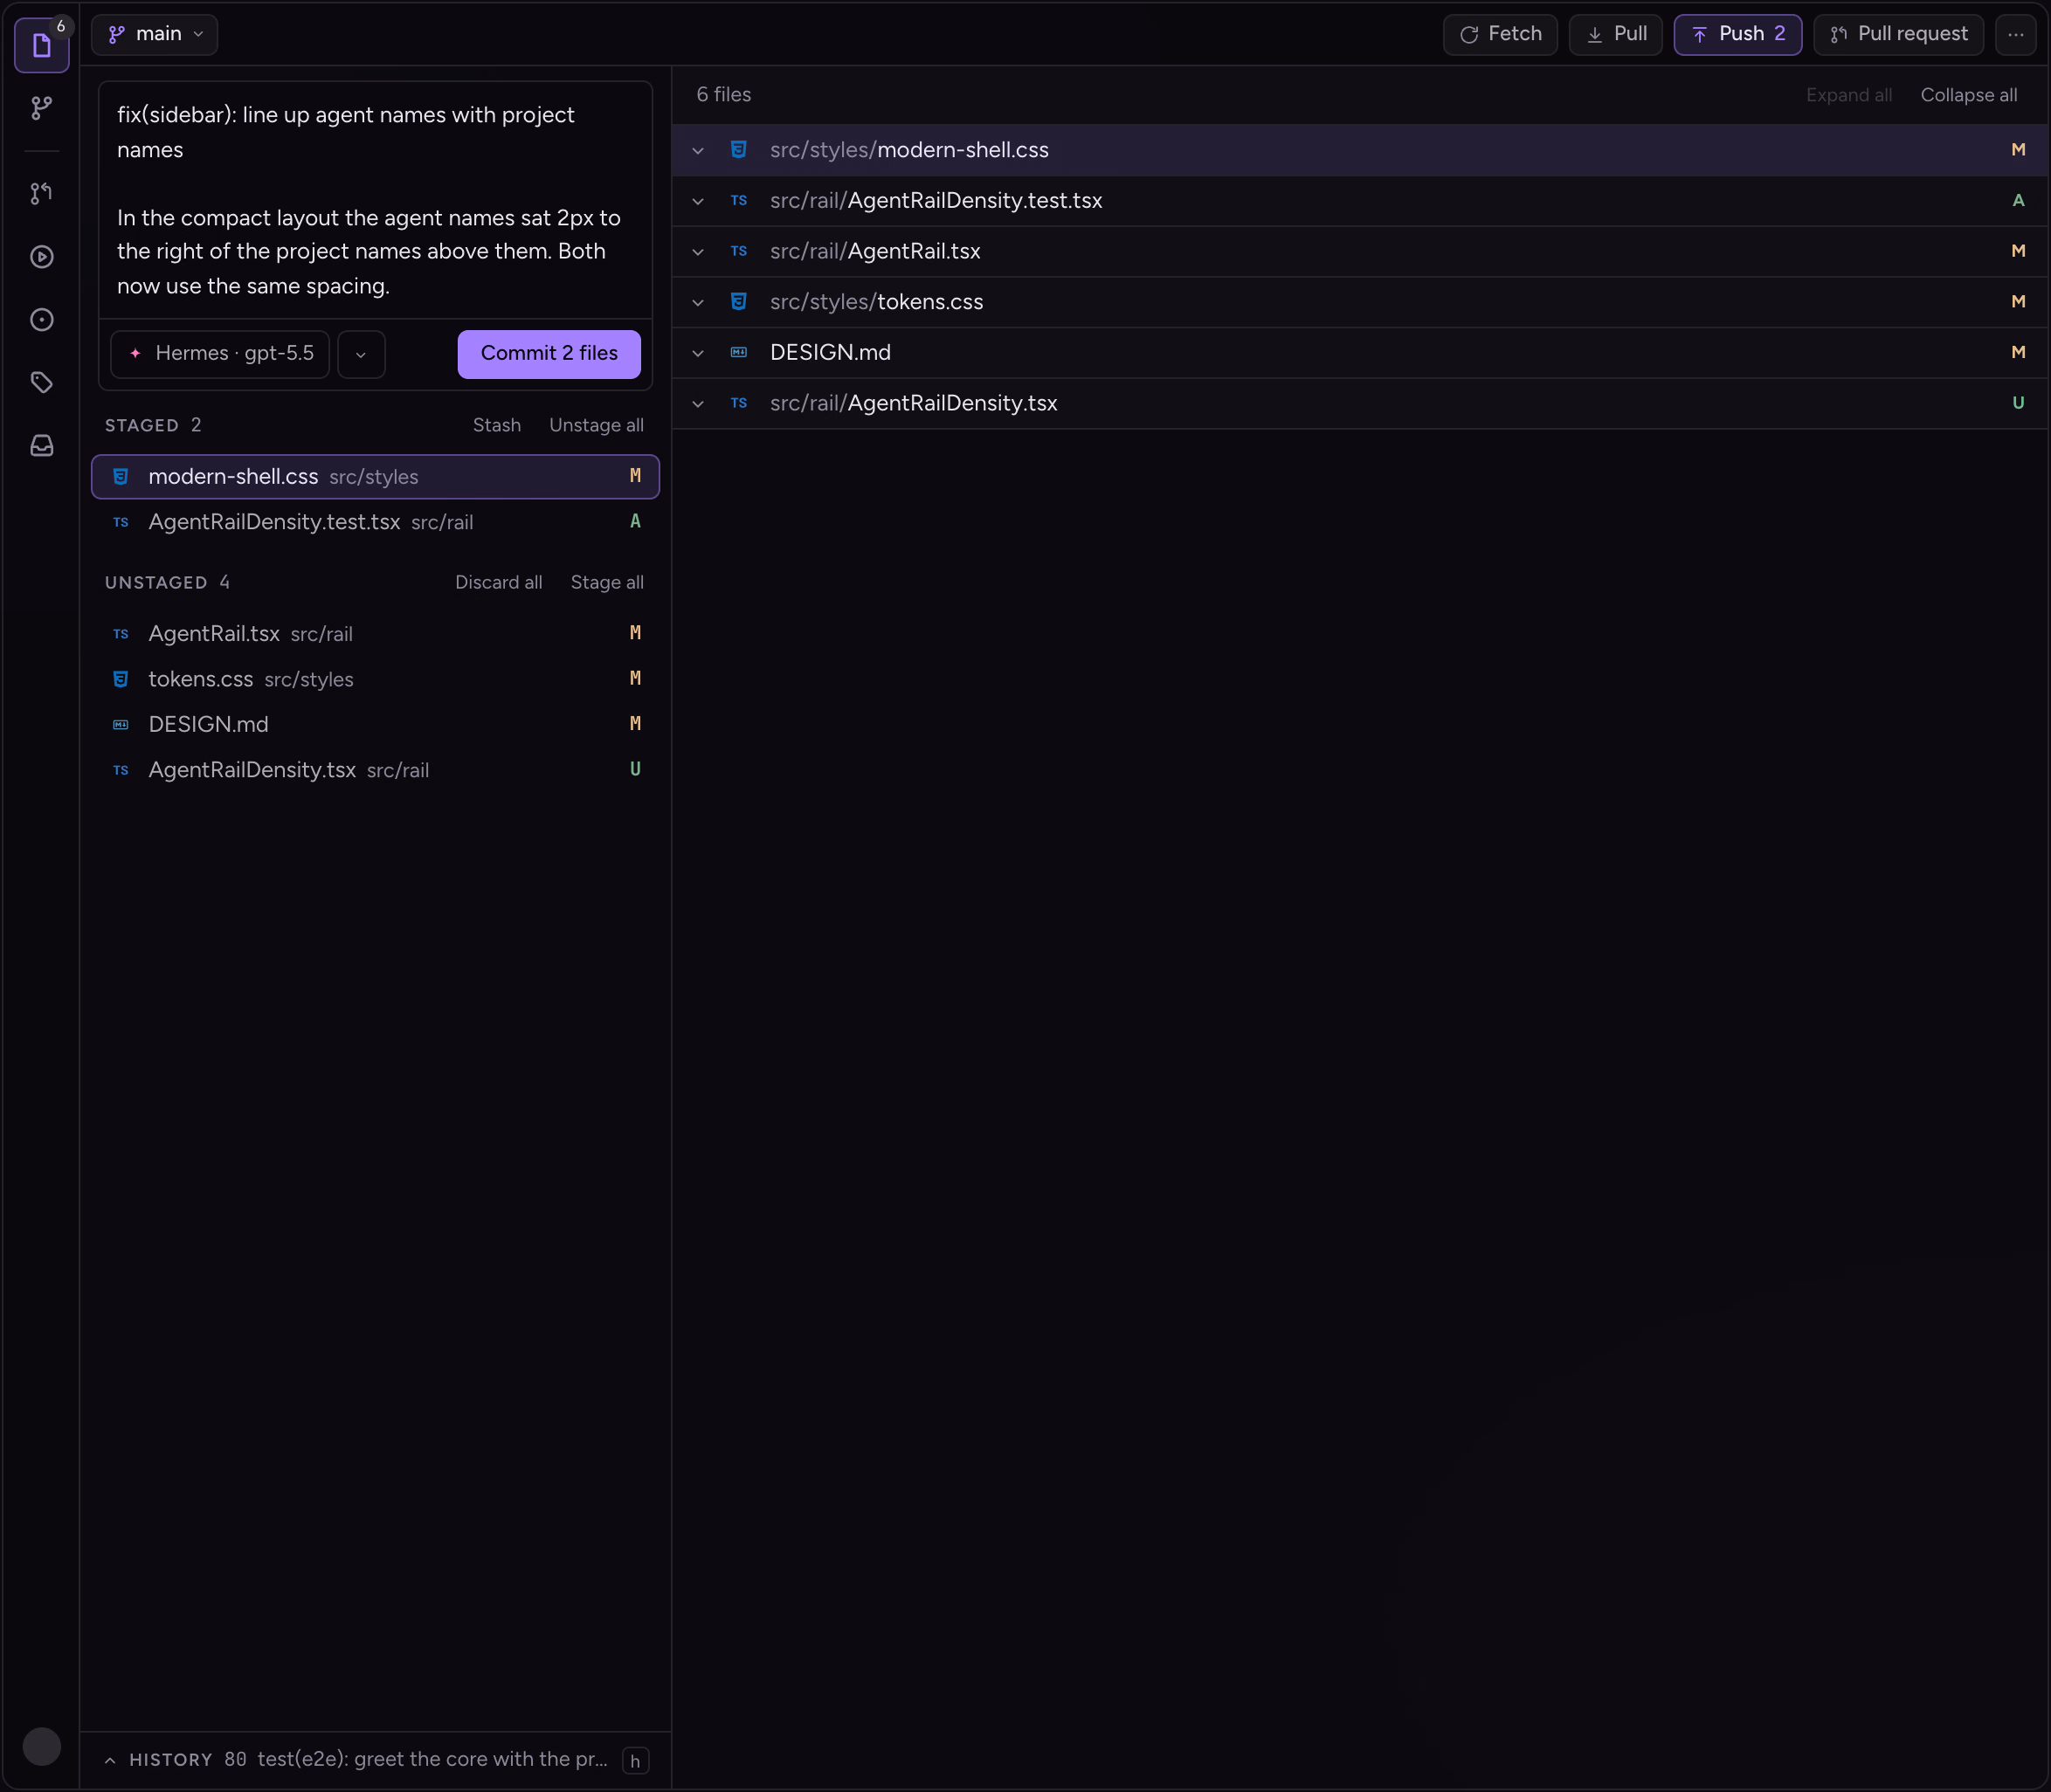The width and height of the screenshot is (2051, 1792).
Task: Select Hermes gpt-5.5 message generator
Action: point(220,355)
